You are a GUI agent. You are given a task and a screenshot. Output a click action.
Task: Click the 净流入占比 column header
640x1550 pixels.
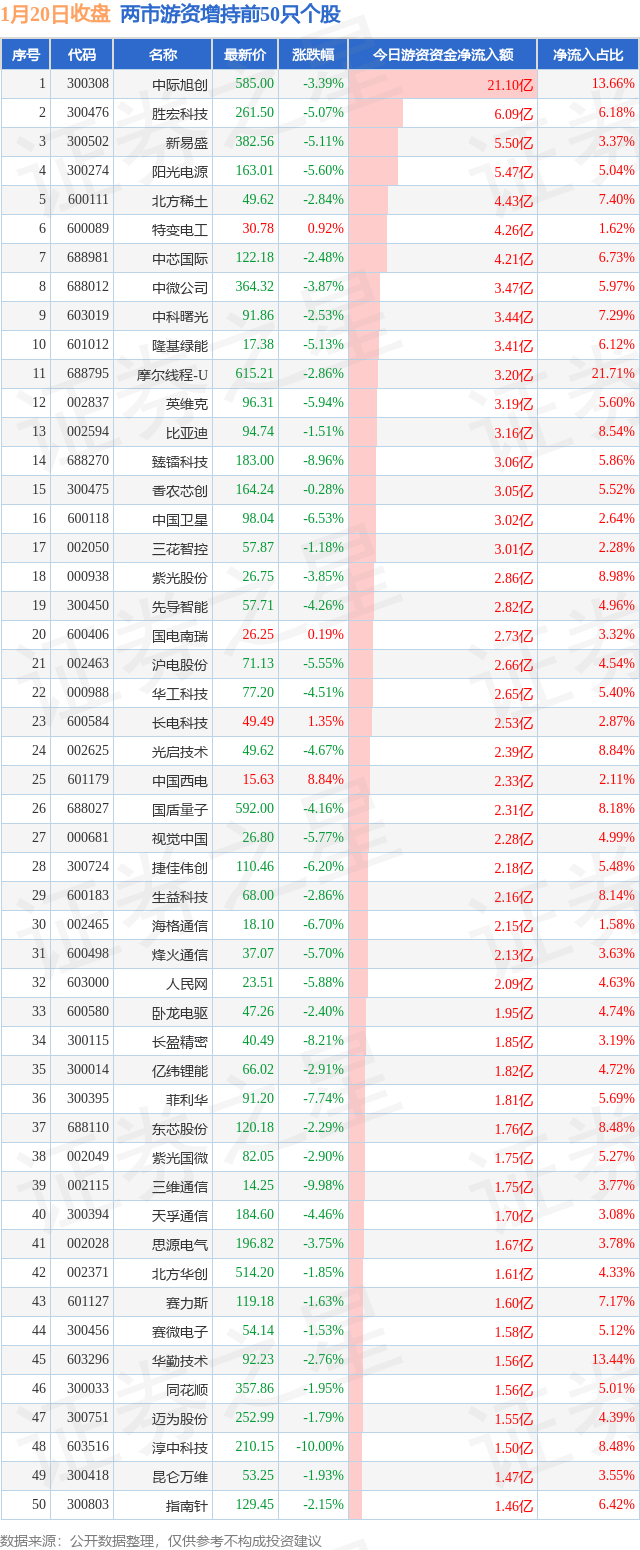click(x=588, y=55)
